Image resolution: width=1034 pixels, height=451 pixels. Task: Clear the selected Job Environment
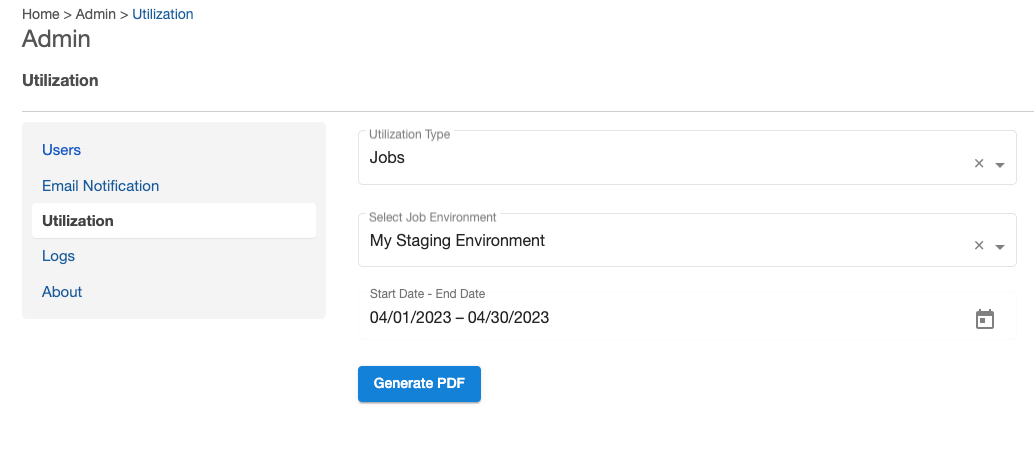click(979, 246)
